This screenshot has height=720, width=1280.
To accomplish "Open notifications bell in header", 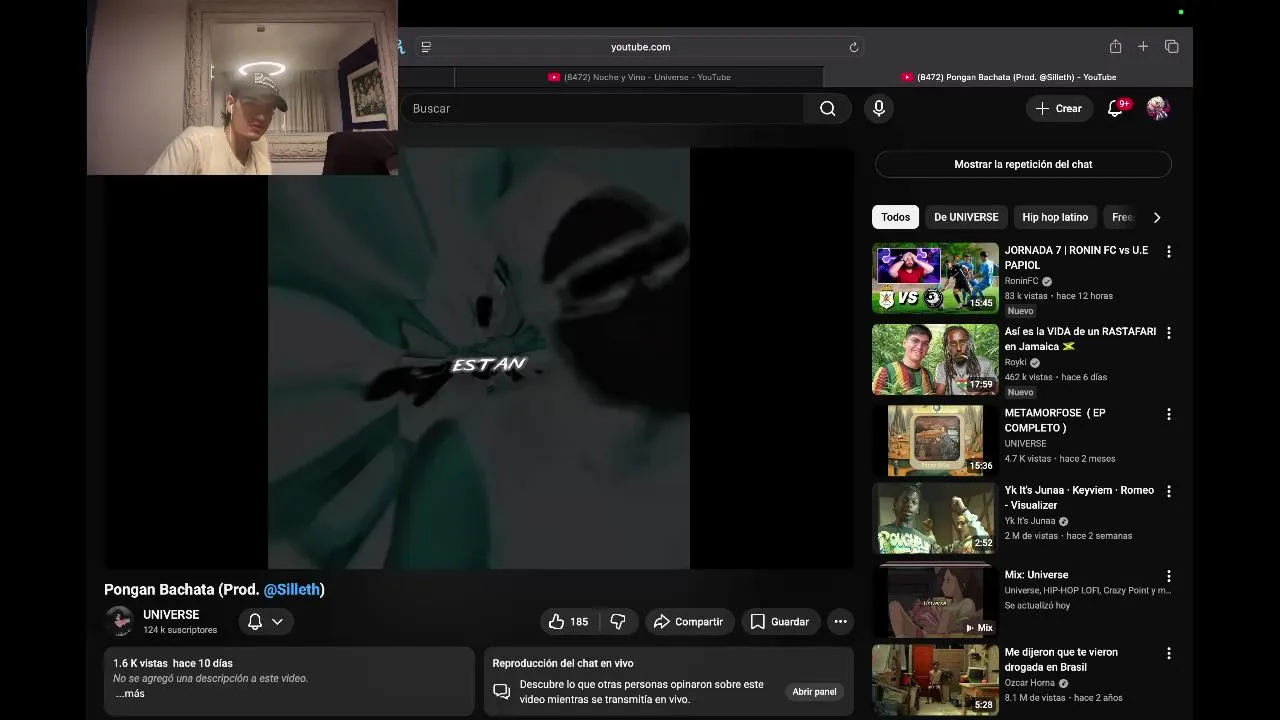I will 1115,108.
